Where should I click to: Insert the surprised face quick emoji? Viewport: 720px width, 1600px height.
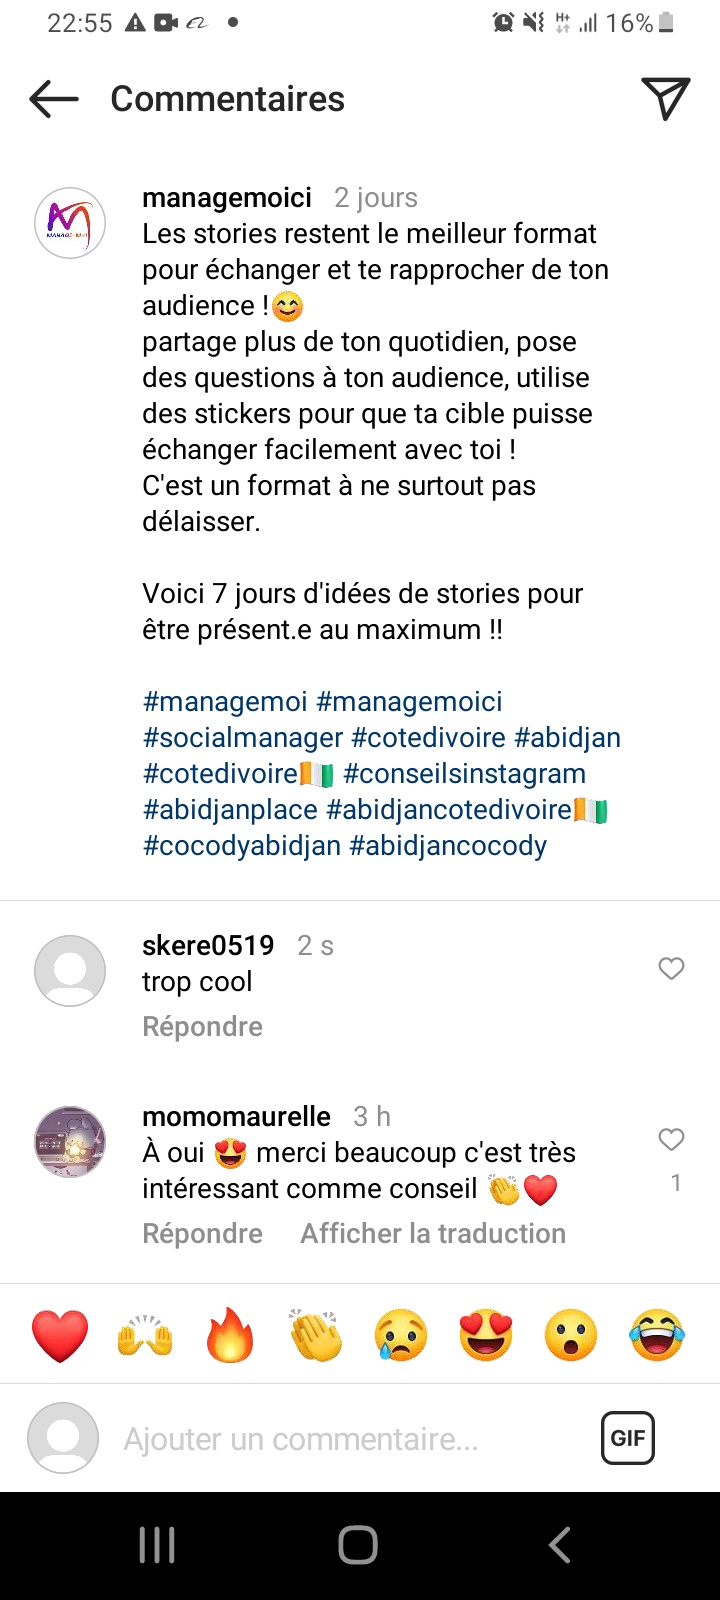click(x=571, y=1335)
